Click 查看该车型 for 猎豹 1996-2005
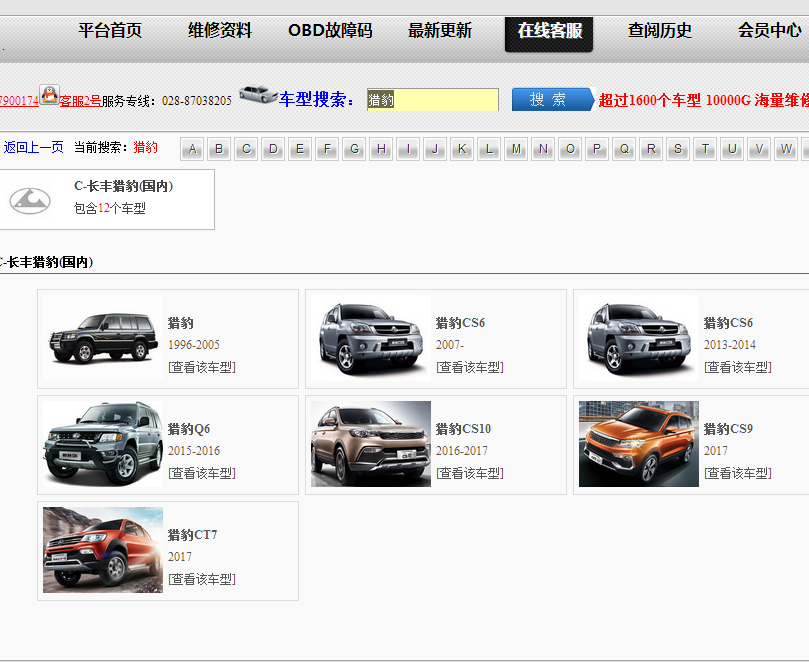809x662 pixels. [x=202, y=367]
